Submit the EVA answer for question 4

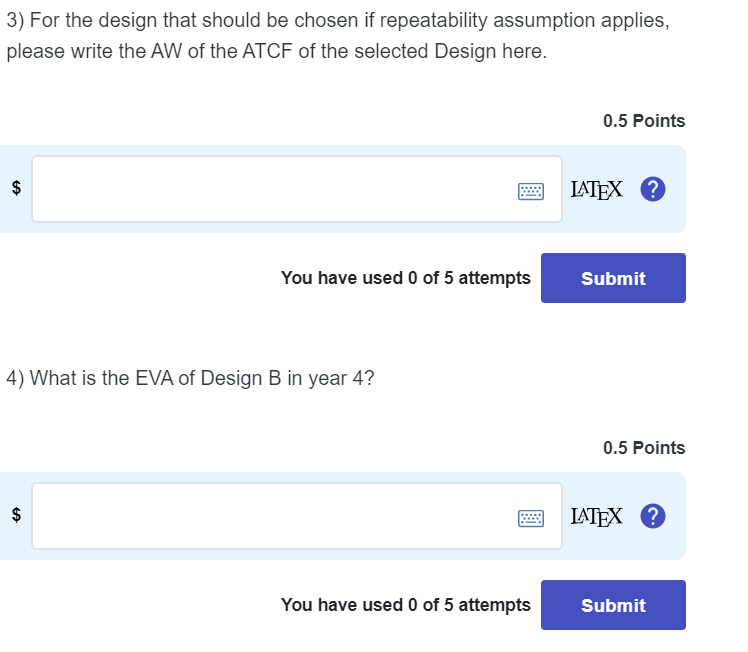pyautogui.click(x=613, y=605)
